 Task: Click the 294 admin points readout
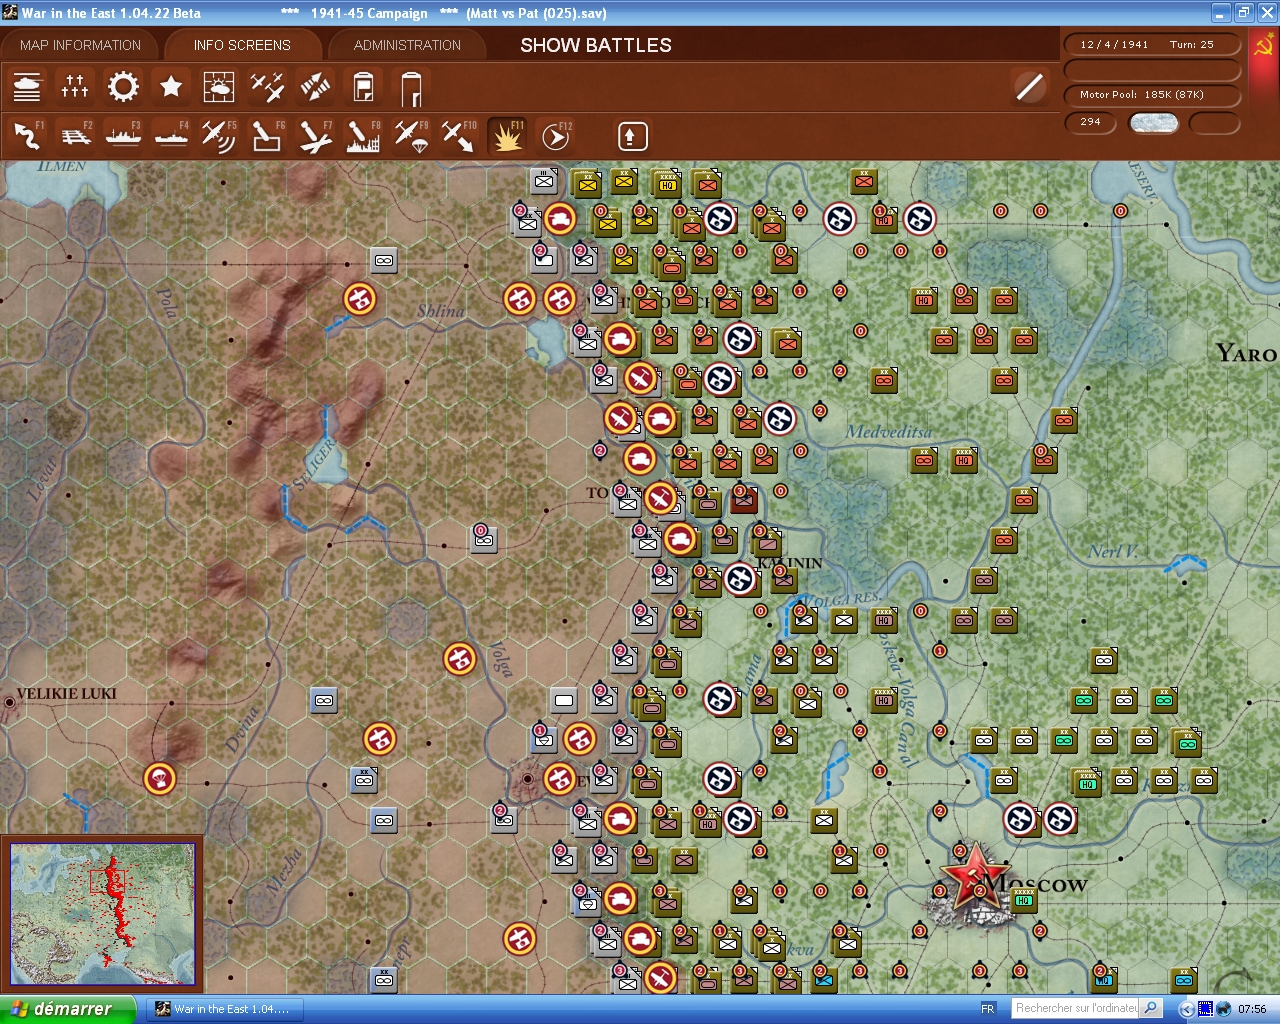tap(1091, 122)
